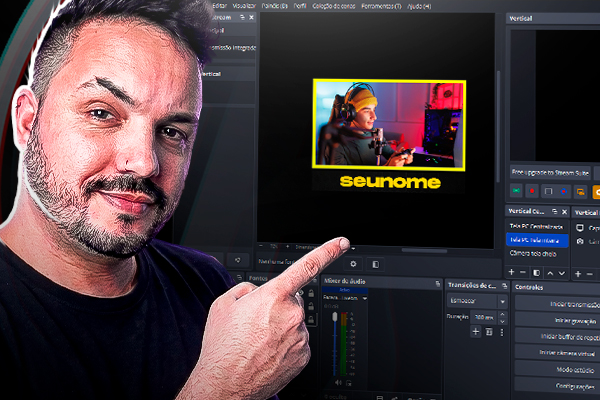Expand the audio source name dropdown
600x400 pixels.
coord(365,298)
